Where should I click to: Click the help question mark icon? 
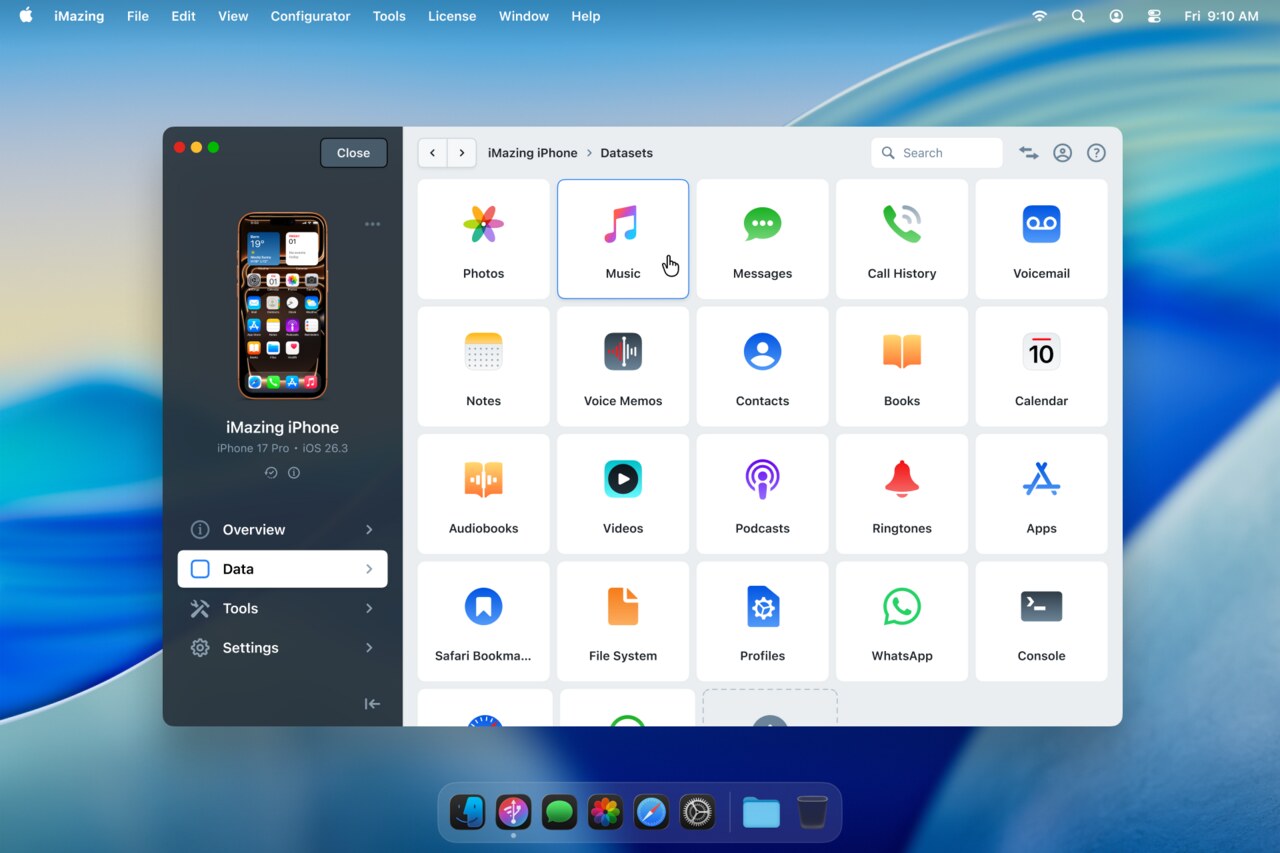pos(1096,153)
